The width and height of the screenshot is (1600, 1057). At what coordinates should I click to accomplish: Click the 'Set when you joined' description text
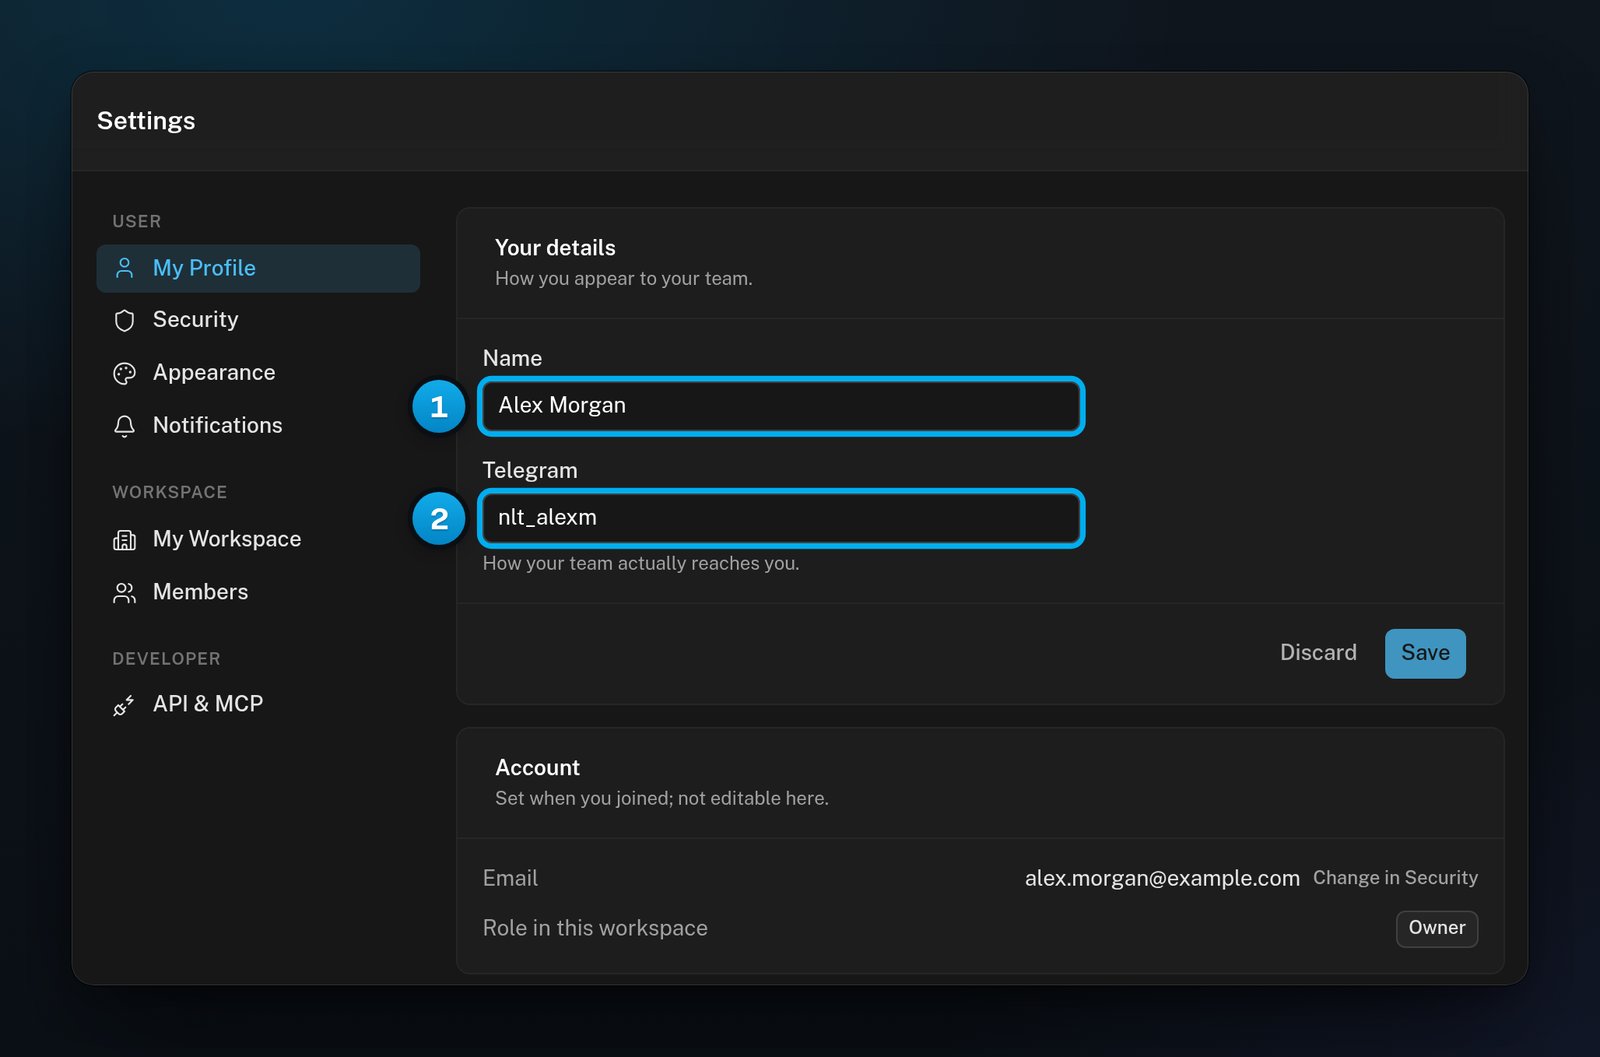click(x=662, y=798)
